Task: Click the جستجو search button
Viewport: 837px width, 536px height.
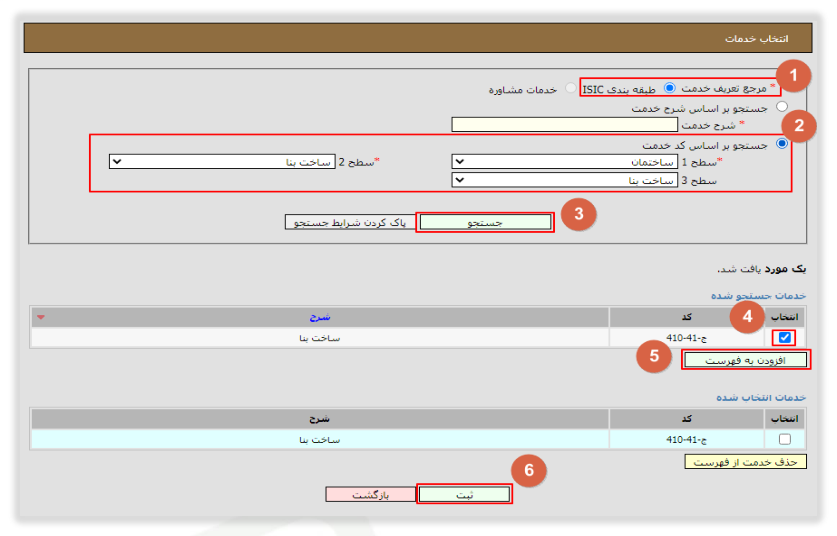Action: (485, 222)
